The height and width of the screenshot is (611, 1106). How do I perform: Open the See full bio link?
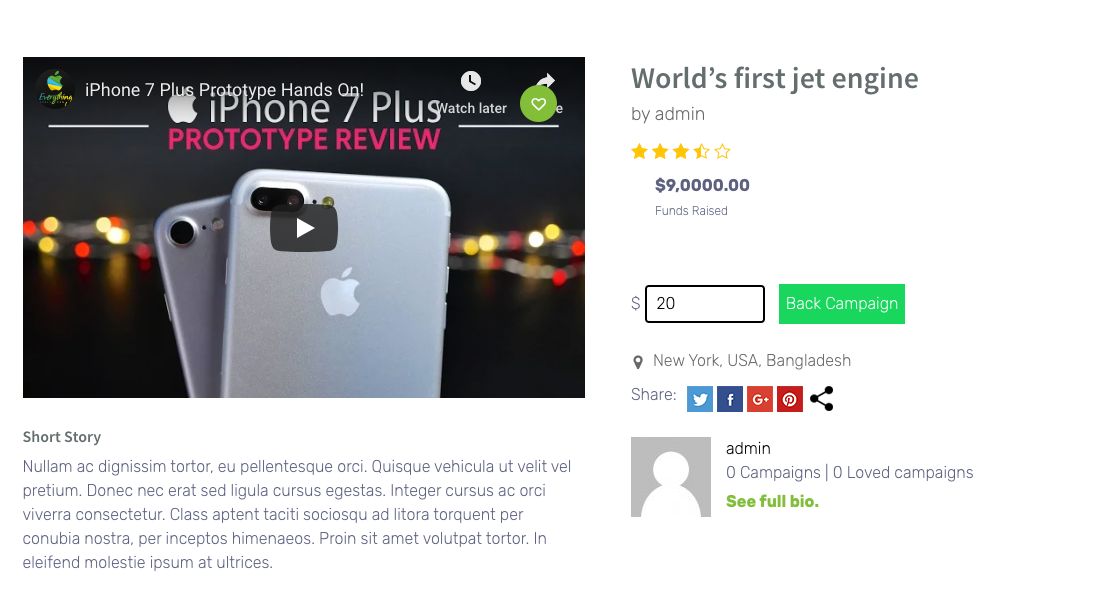pyautogui.click(x=772, y=502)
